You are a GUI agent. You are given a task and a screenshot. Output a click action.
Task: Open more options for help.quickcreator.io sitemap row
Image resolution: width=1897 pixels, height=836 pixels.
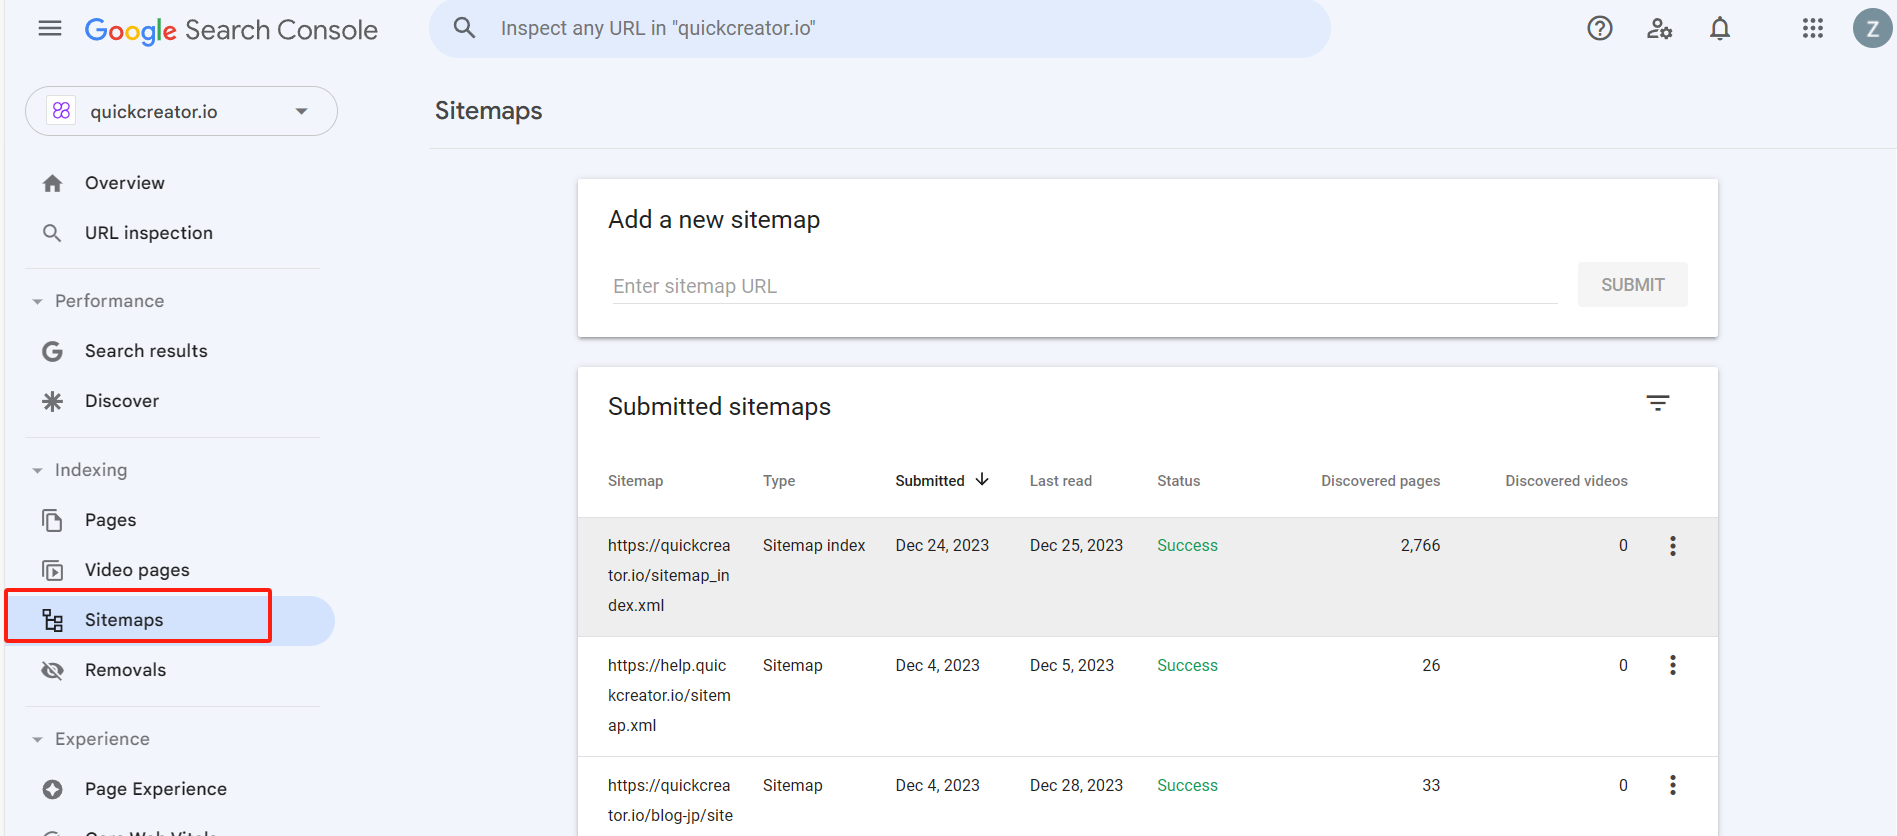(1673, 665)
